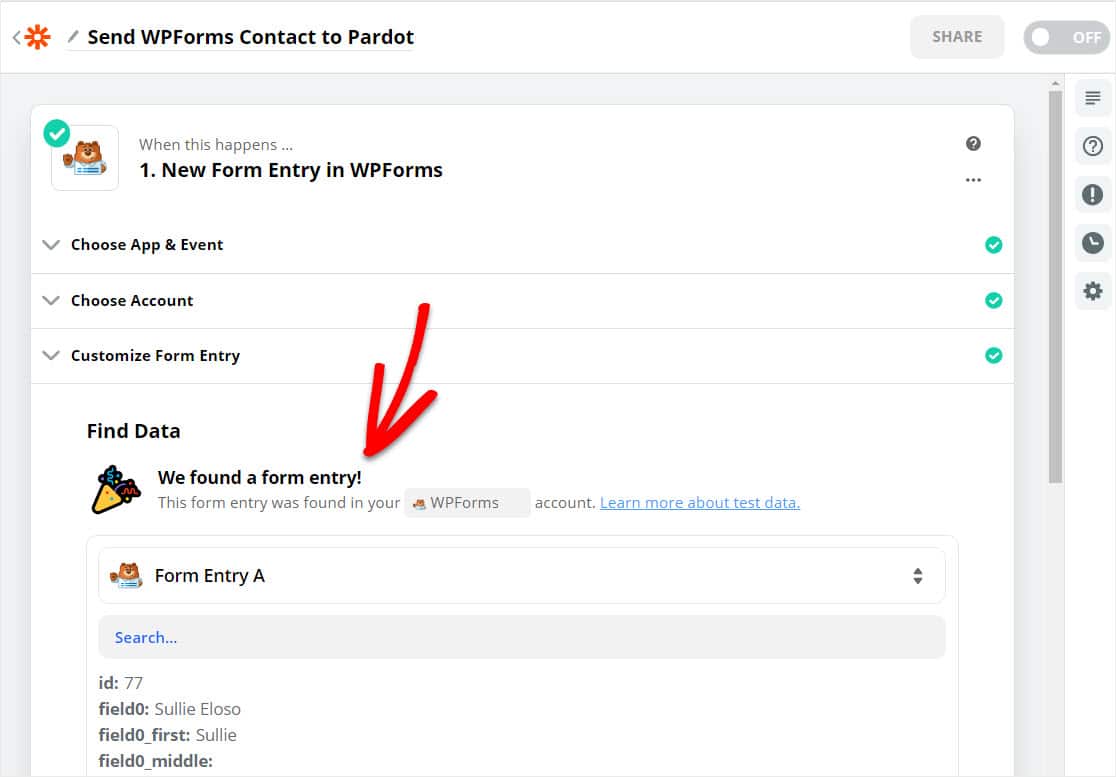Click the WPForms app icon on step
Viewport: 1116px width, 777px height.
(x=85, y=158)
